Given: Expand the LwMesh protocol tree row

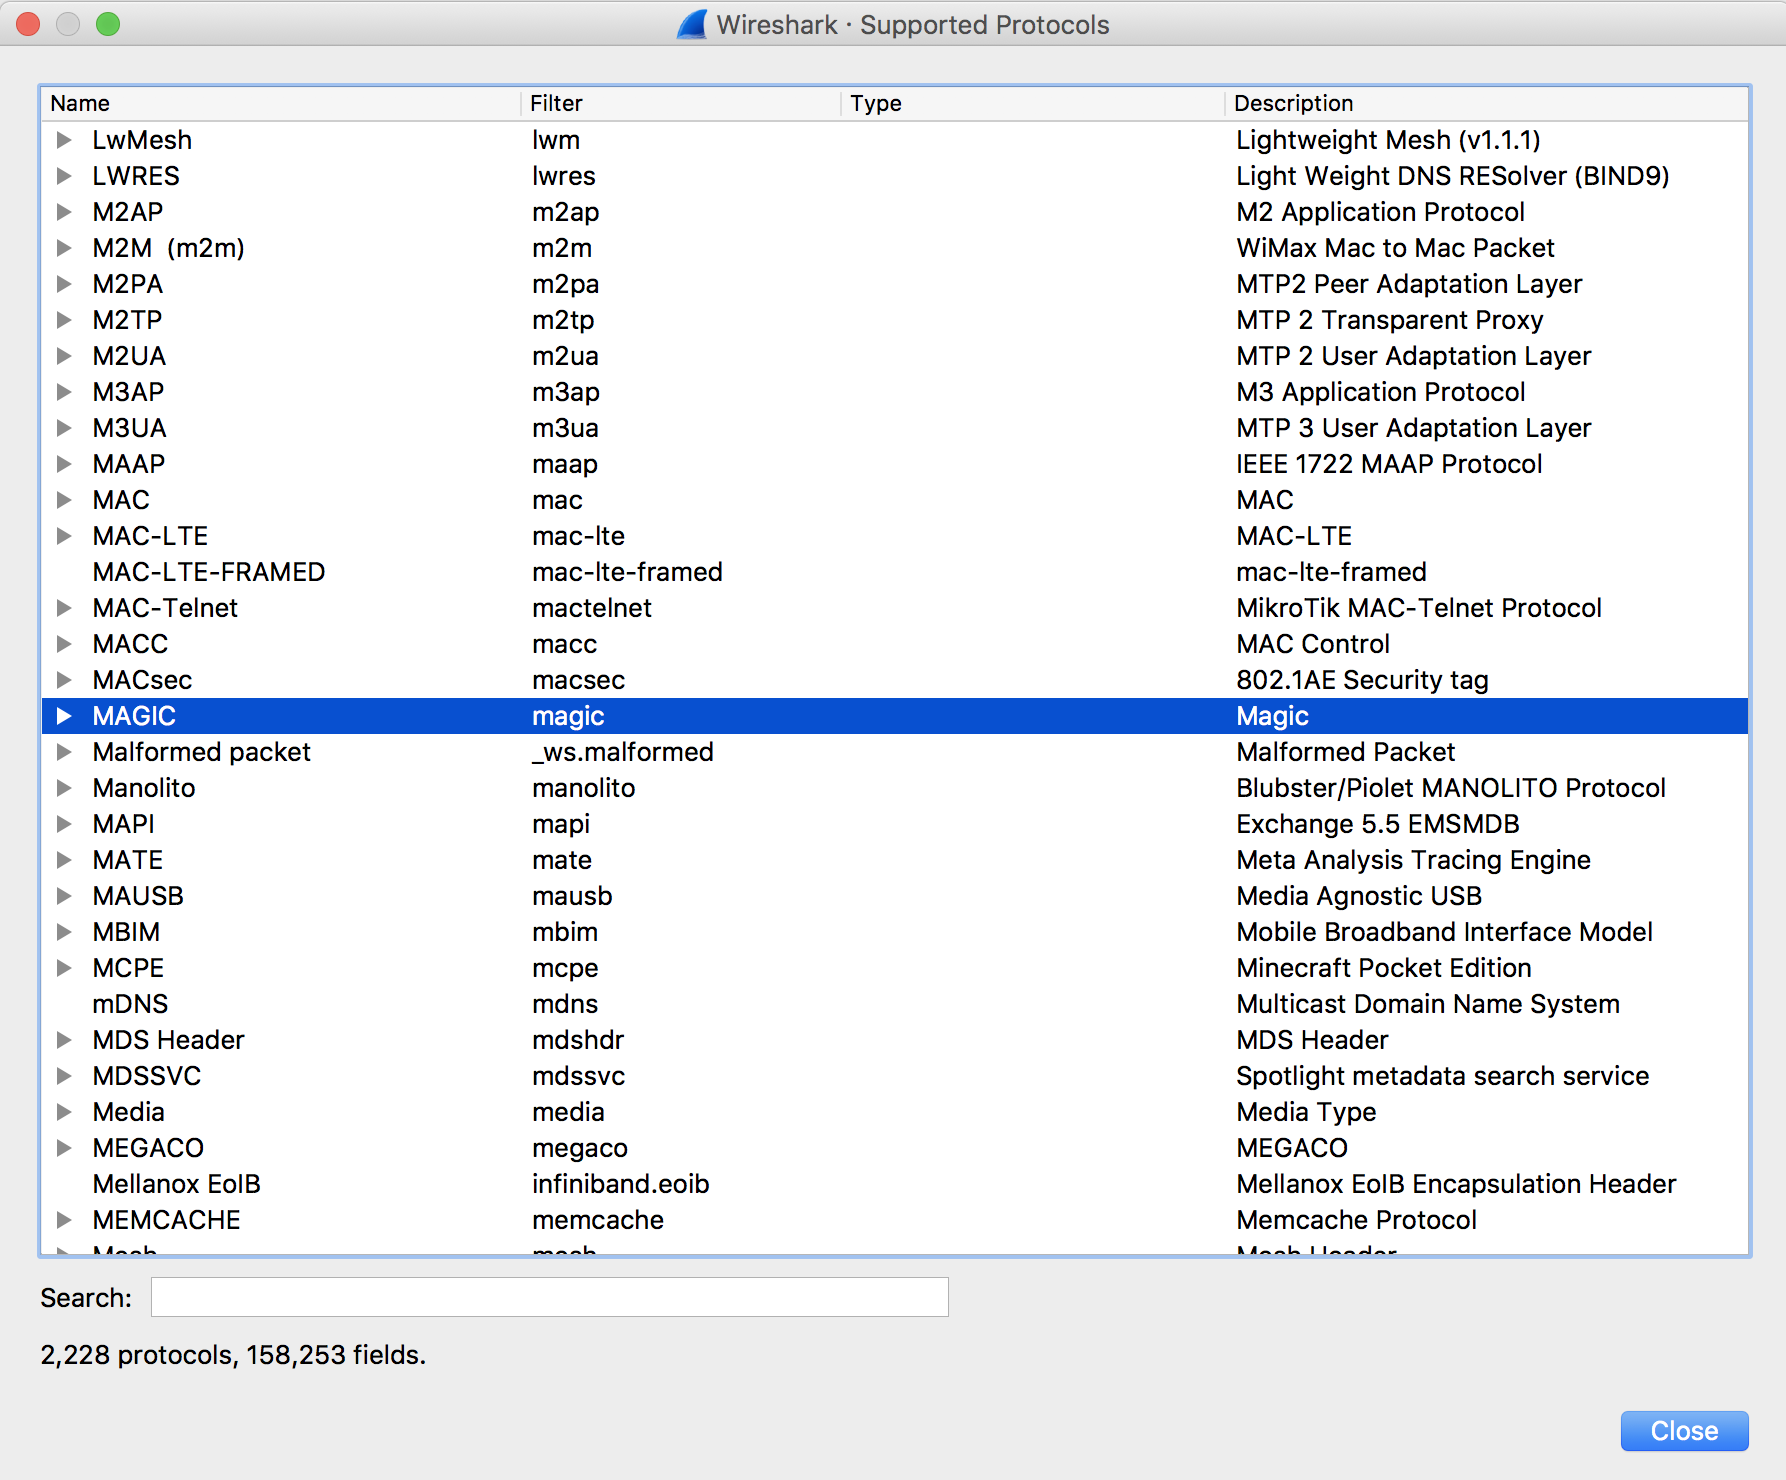Looking at the screenshot, I should click(x=64, y=140).
